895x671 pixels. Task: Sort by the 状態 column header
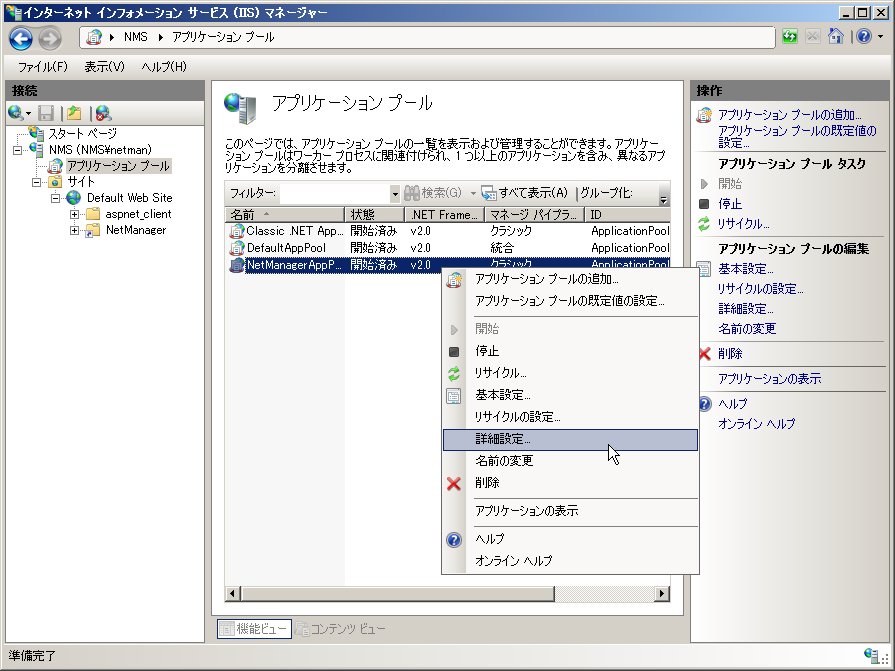click(375, 215)
